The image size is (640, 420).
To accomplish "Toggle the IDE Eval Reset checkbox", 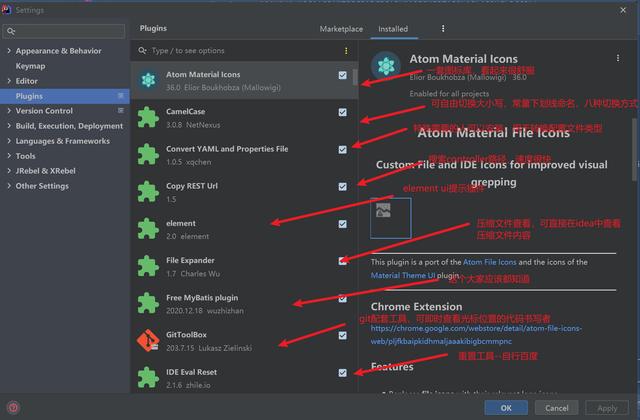I will tap(342, 373).
